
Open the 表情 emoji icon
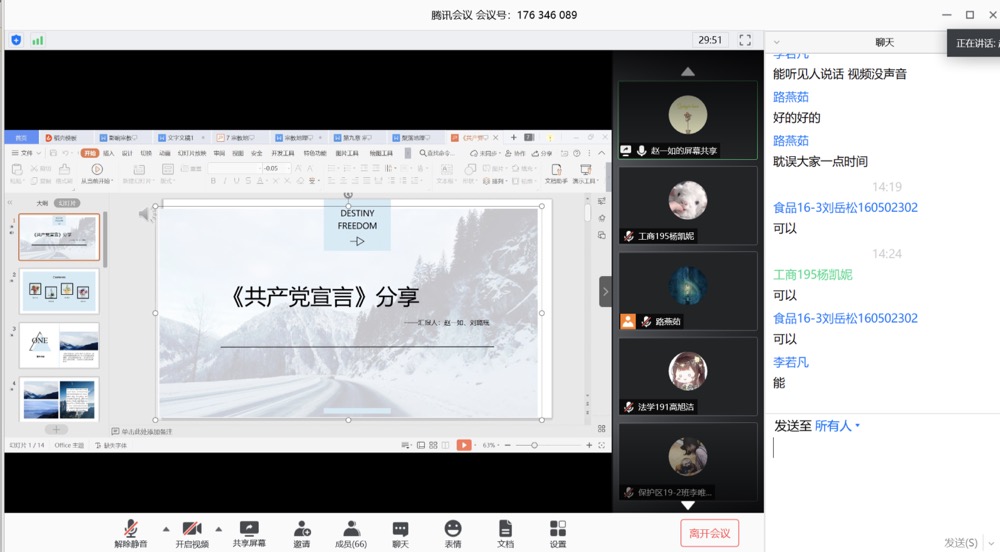pyautogui.click(x=453, y=534)
